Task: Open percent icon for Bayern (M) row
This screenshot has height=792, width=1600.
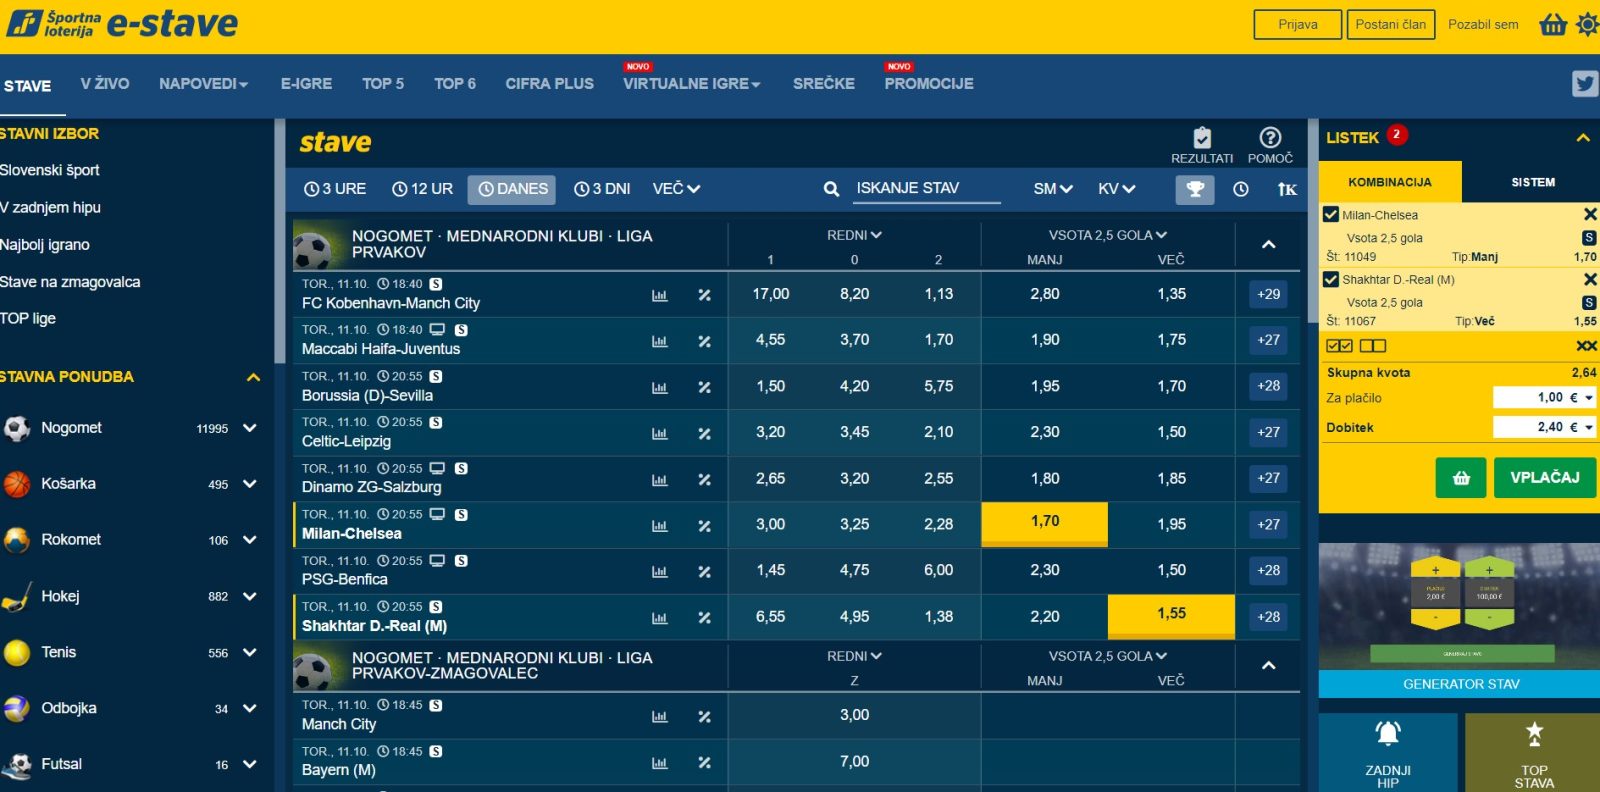Action: click(705, 762)
